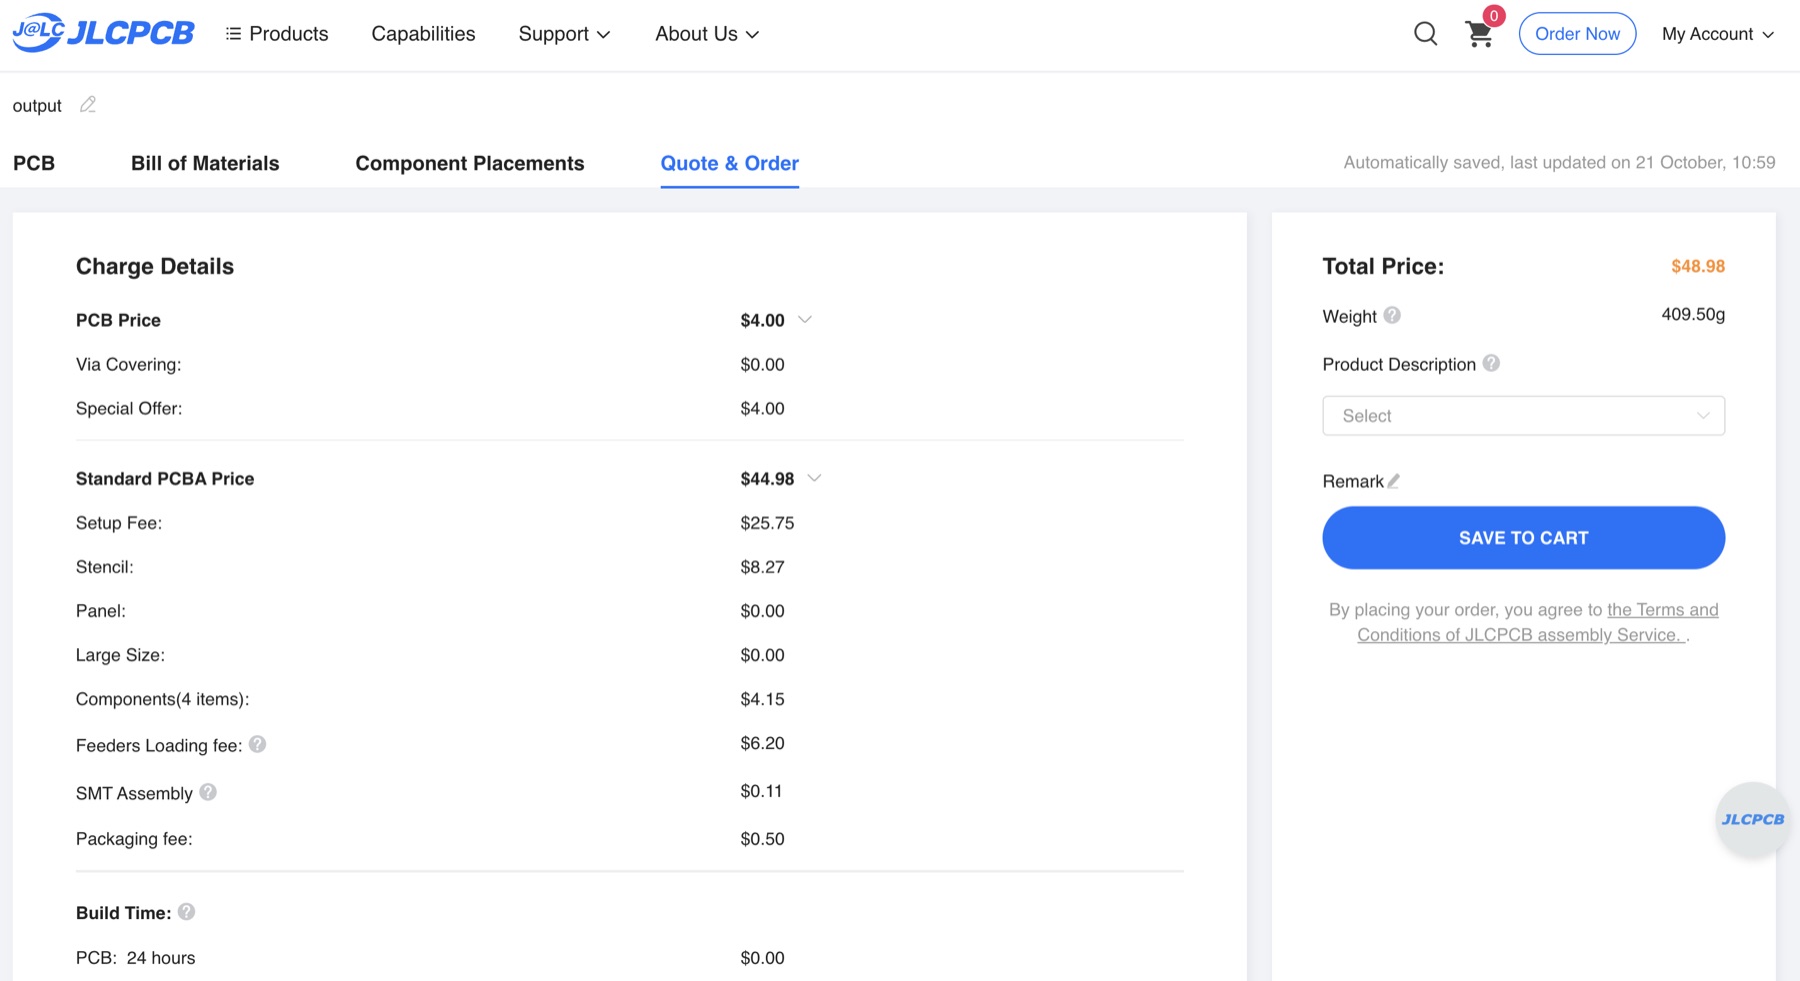This screenshot has height=981, width=1800.
Task: Click Build Time help icon
Action: [x=186, y=912]
